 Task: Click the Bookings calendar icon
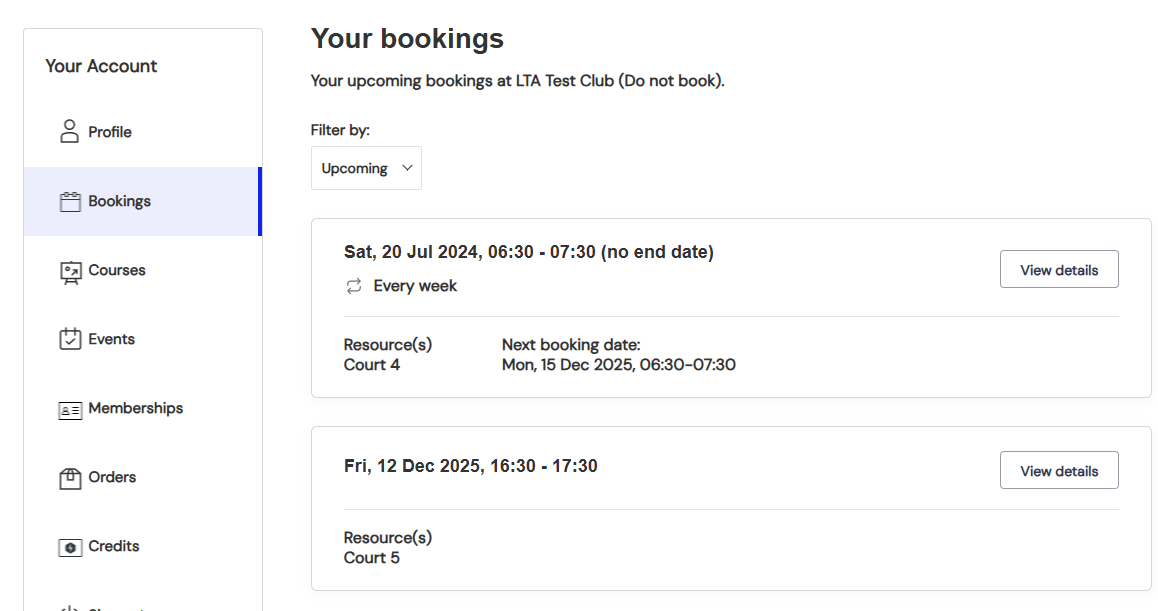point(70,201)
